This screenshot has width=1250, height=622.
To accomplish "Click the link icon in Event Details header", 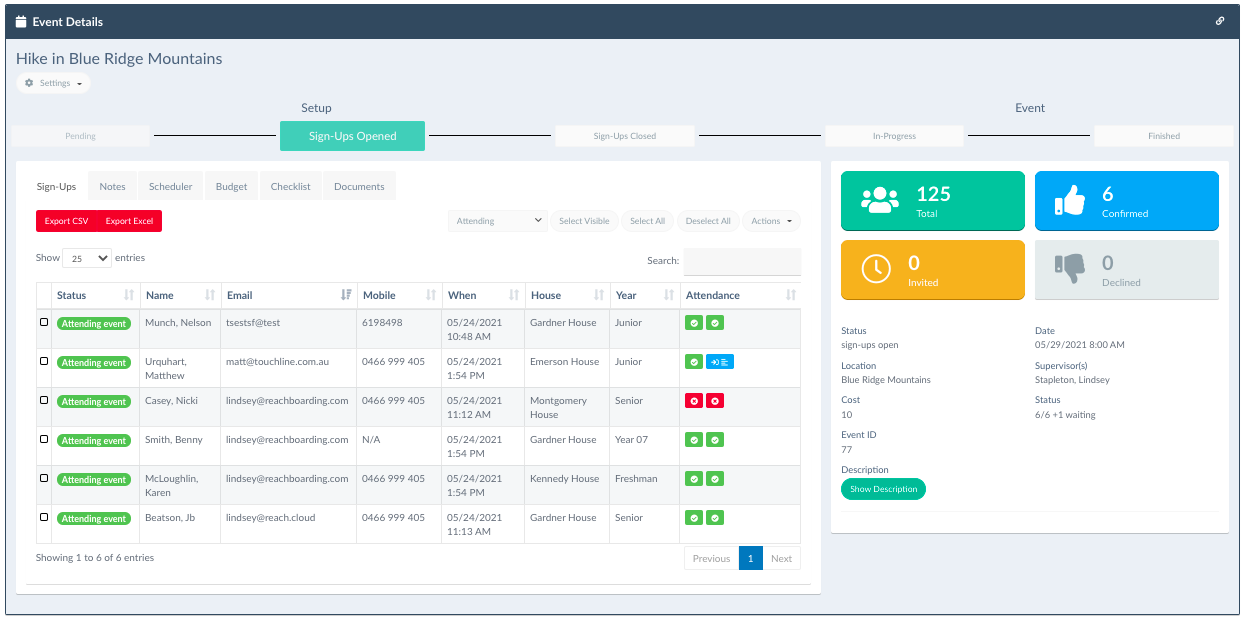I will (x=1220, y=21).
